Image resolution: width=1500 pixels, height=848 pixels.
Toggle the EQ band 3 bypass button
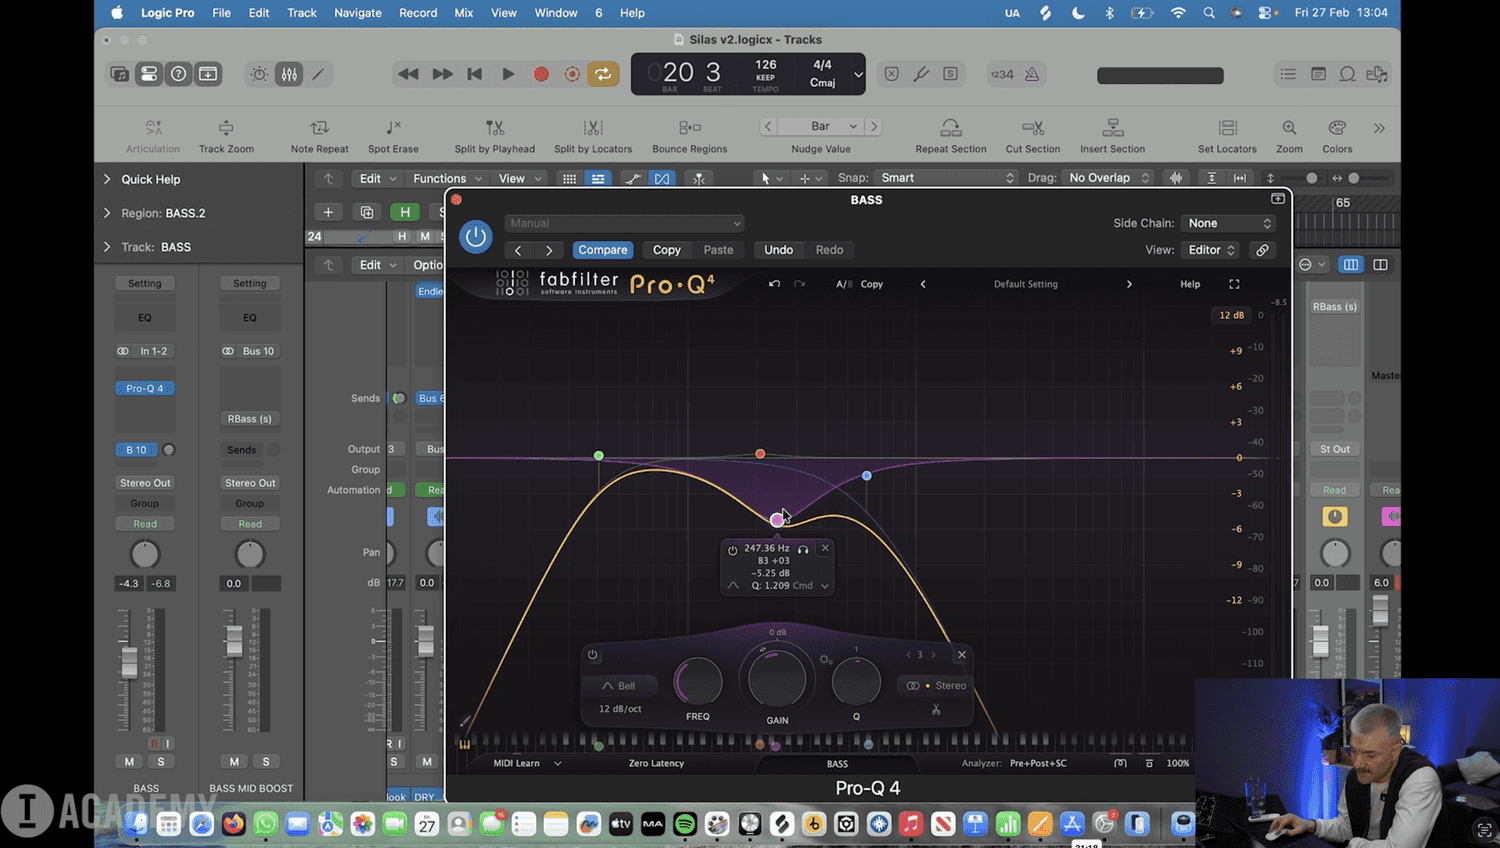593,655
